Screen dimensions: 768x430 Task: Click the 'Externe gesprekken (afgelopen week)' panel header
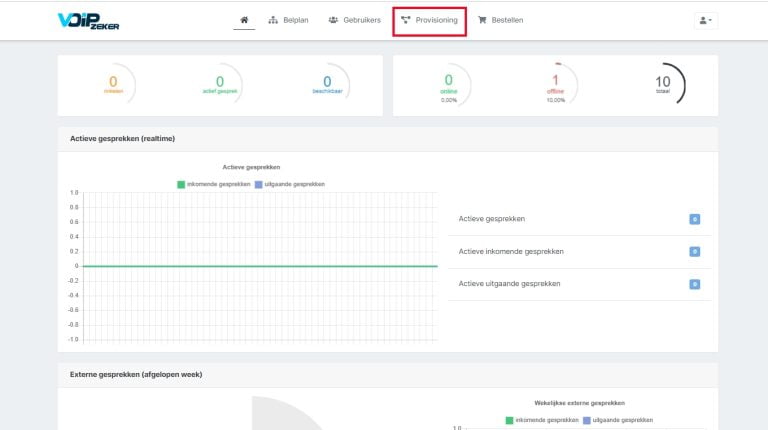pyautogui.click(x=388, y=375)
